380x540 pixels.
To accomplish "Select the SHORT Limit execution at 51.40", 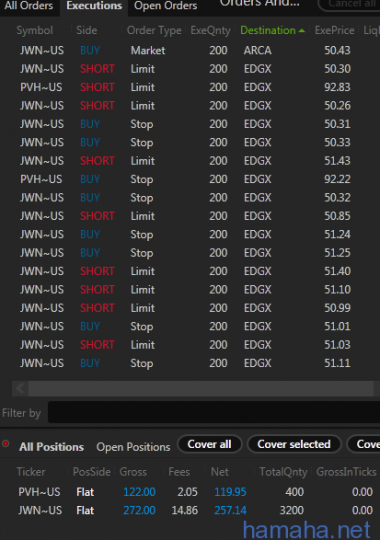I will coord(190,271).
